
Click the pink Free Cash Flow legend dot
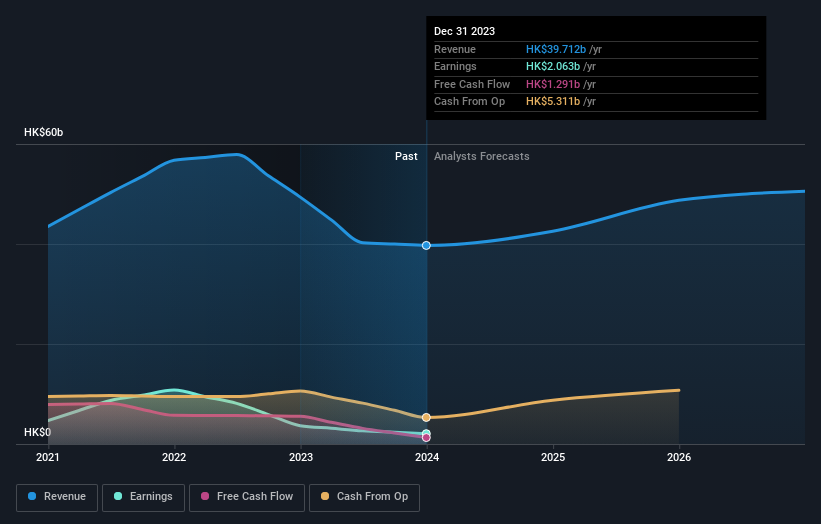pos(205,496)
